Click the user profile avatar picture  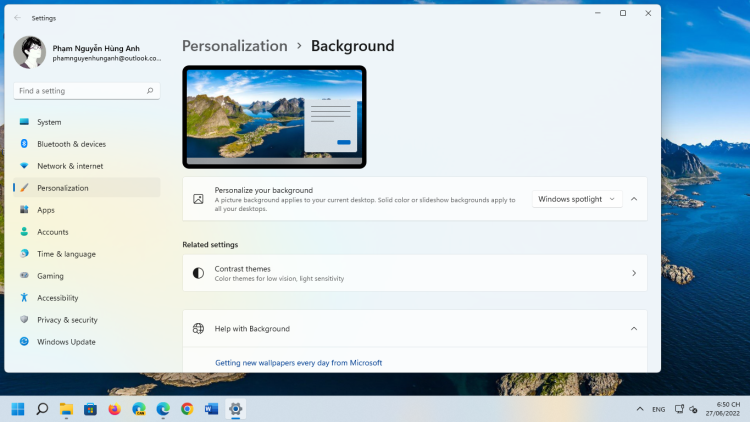click(30, 52)
